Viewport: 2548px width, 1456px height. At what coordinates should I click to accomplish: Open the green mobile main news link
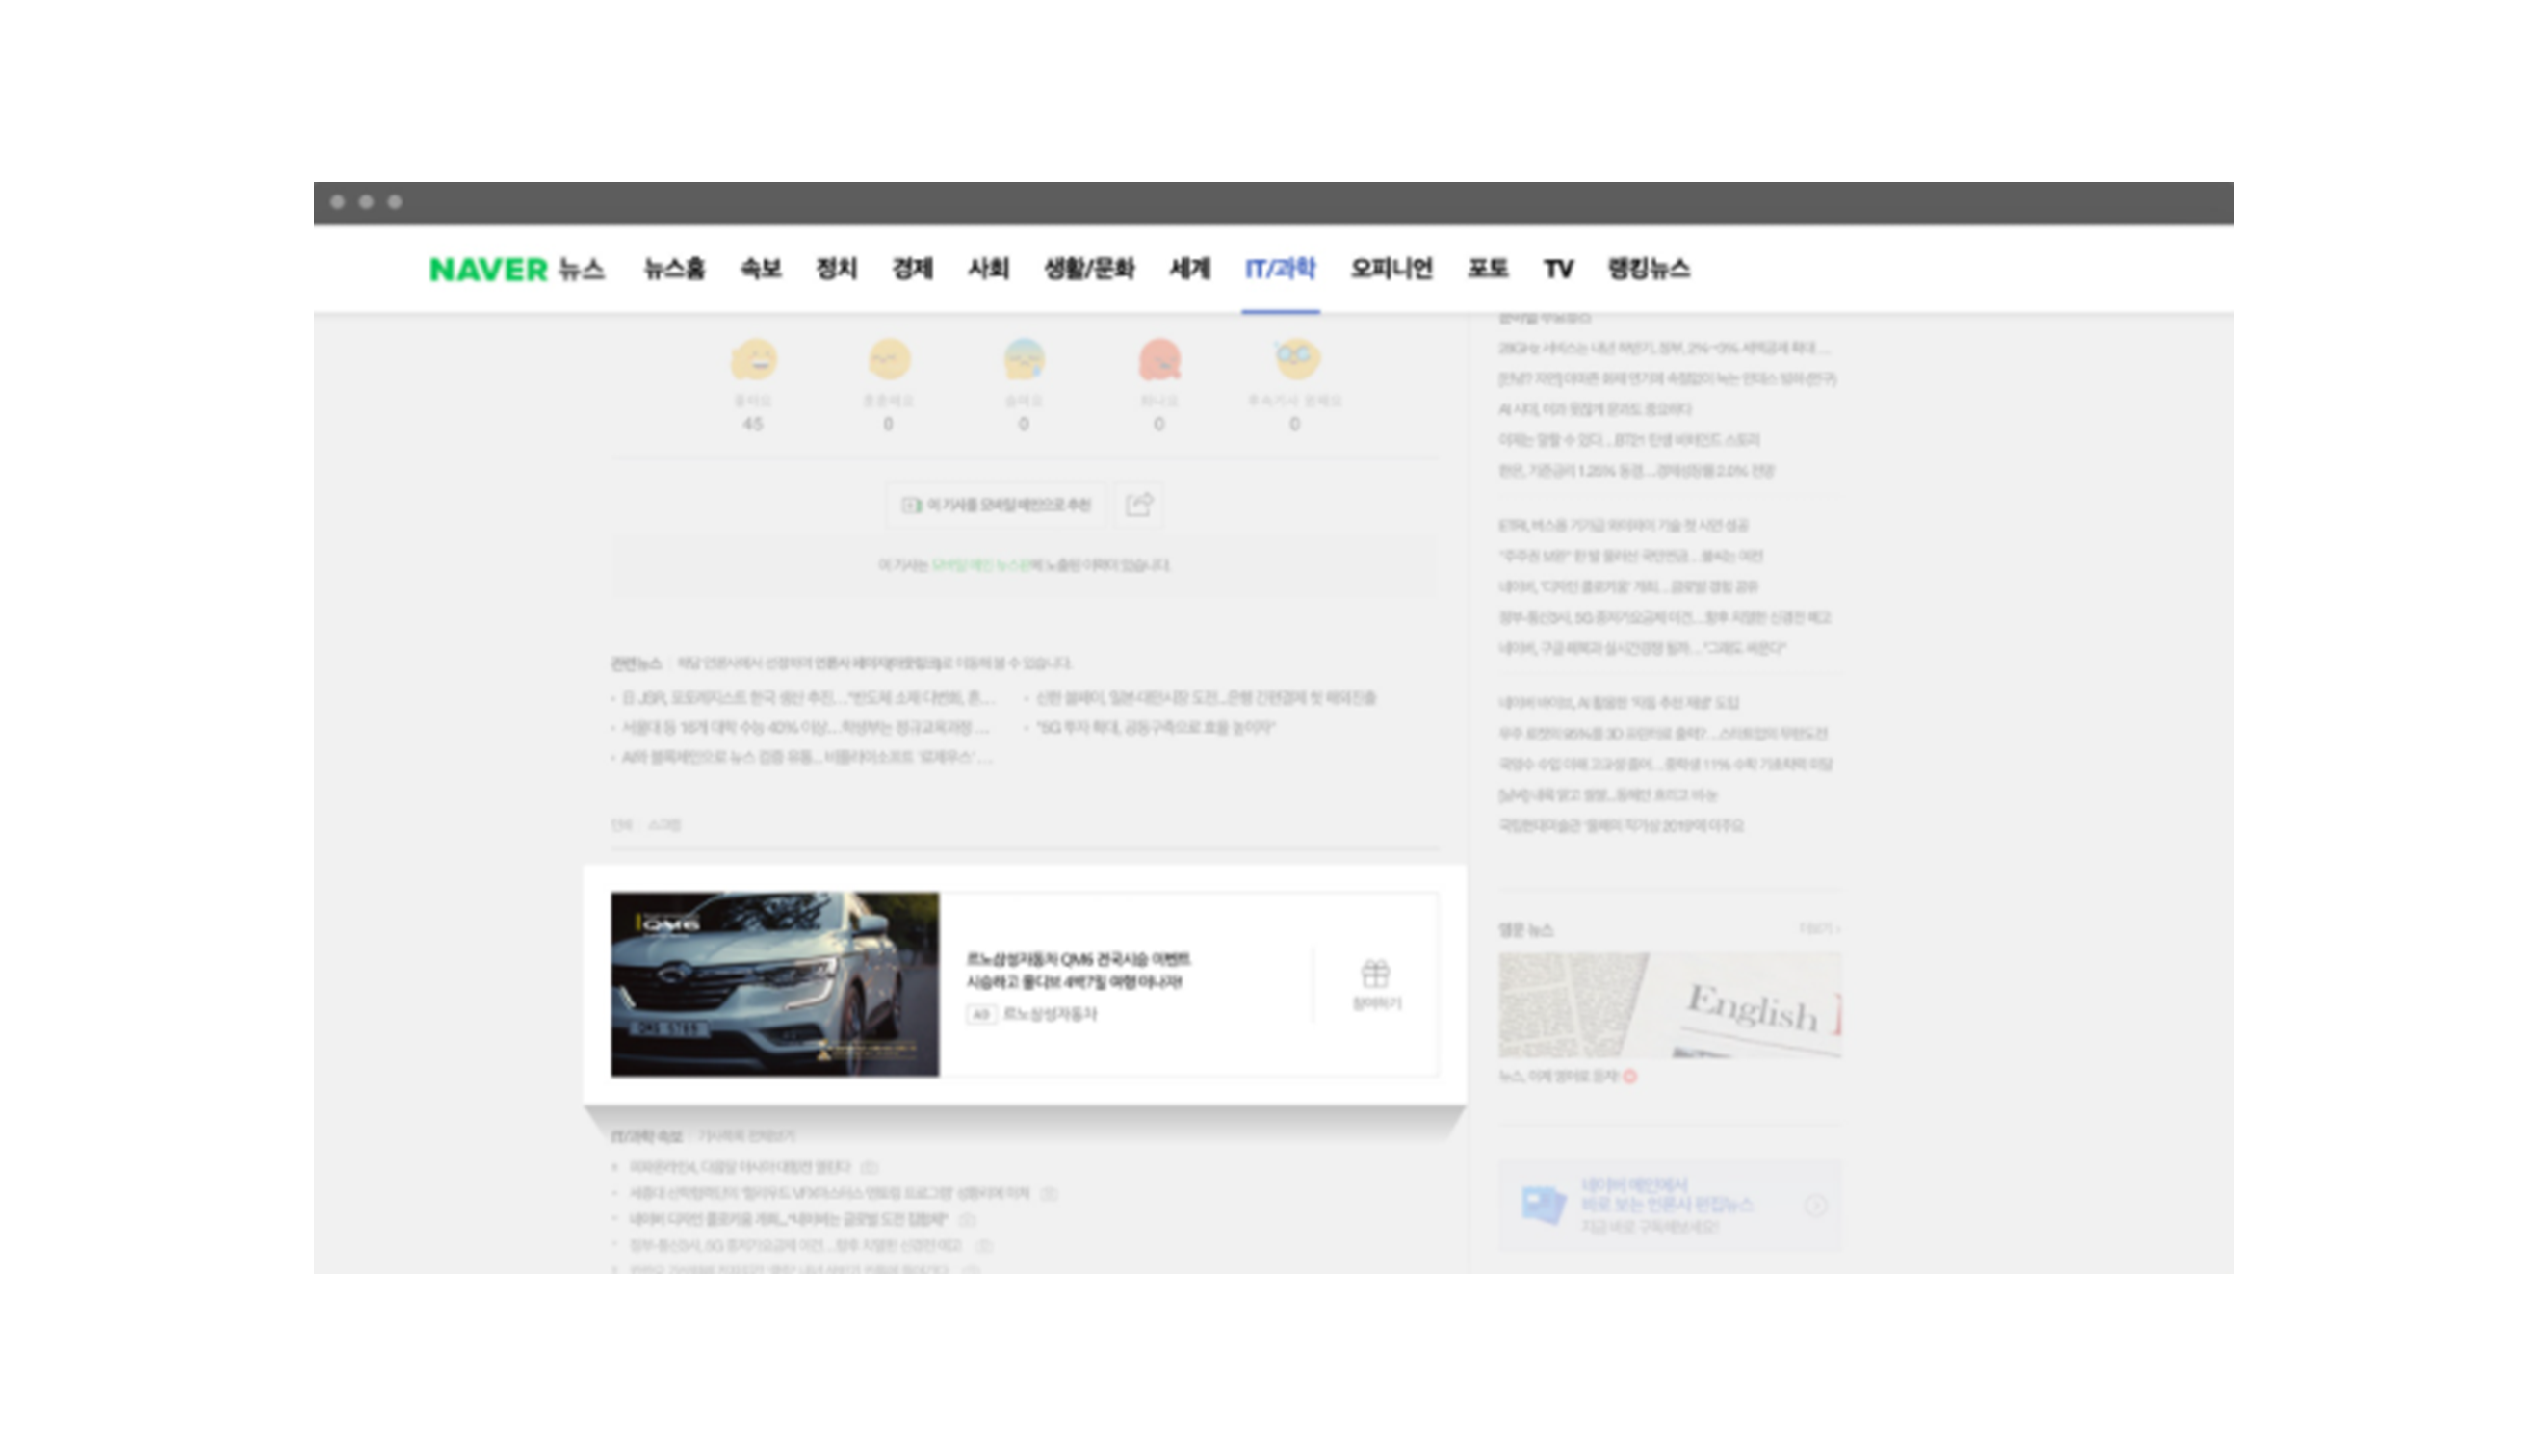980,565
